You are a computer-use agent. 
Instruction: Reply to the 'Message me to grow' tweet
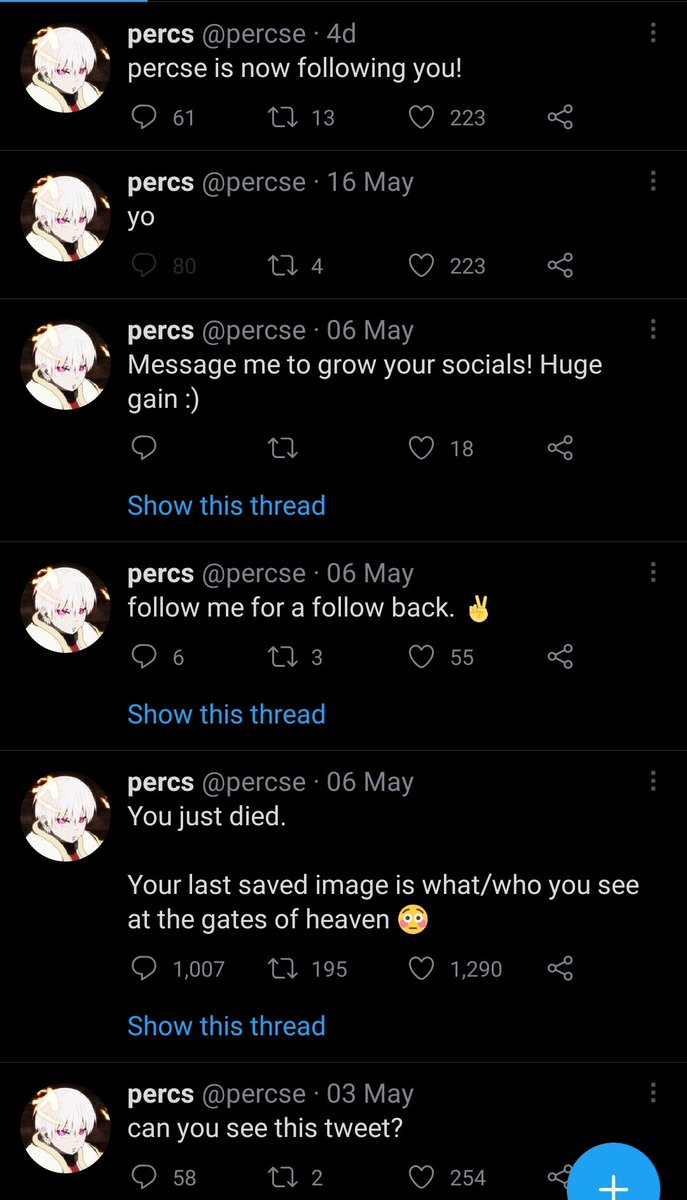coord(145,448)
